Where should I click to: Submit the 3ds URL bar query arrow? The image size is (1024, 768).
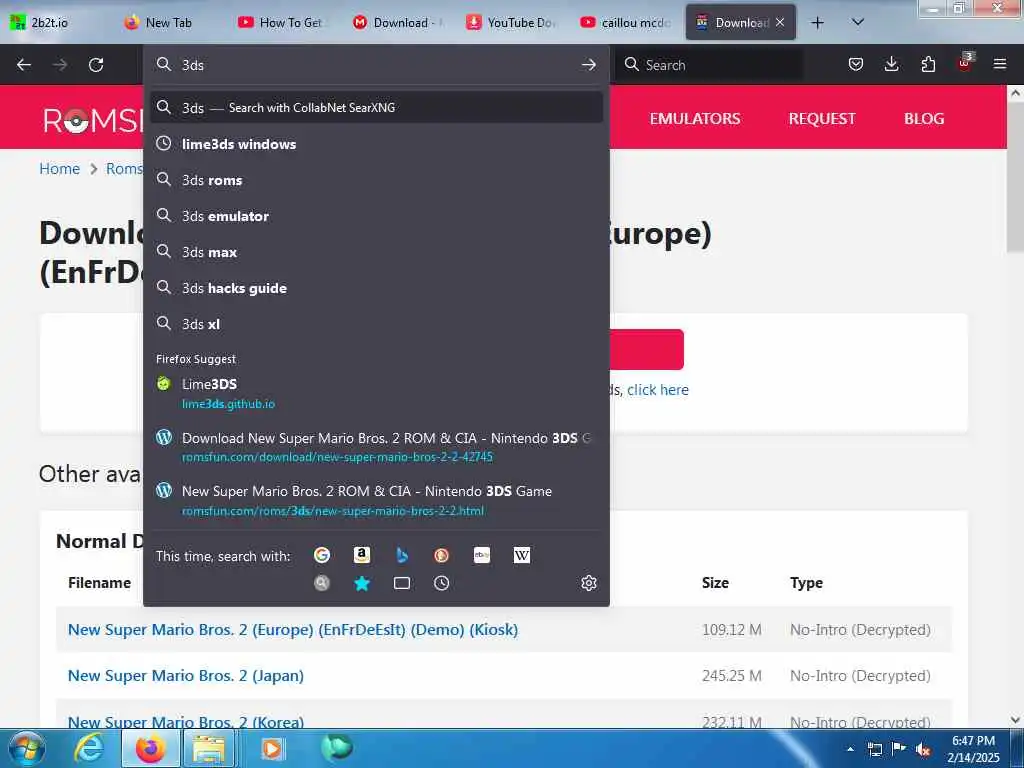(x=588, y=65)
